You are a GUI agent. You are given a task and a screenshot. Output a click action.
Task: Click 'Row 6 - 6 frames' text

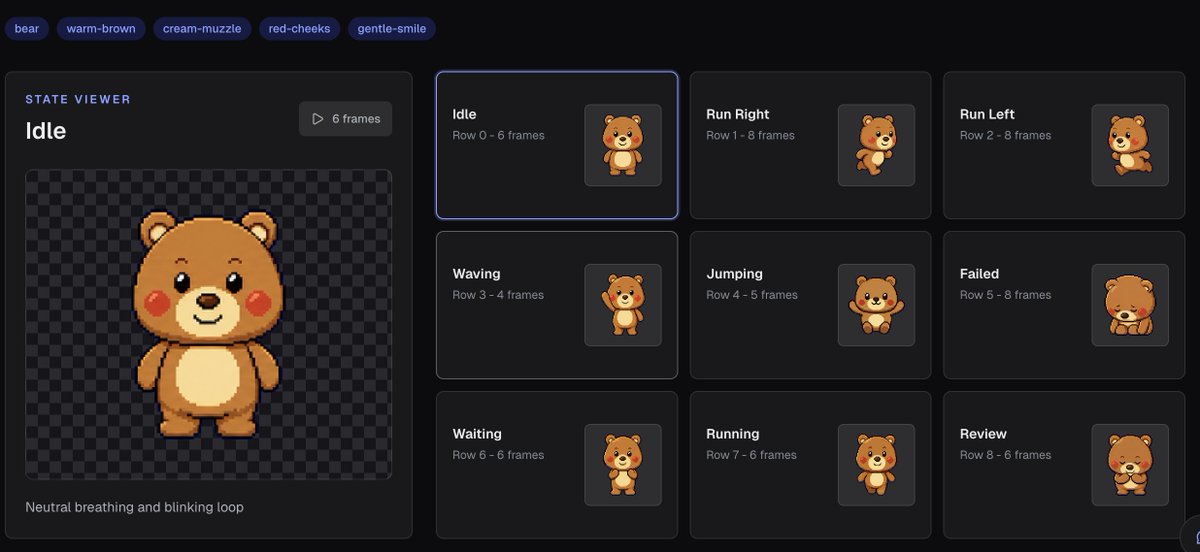tap(498, 455)
